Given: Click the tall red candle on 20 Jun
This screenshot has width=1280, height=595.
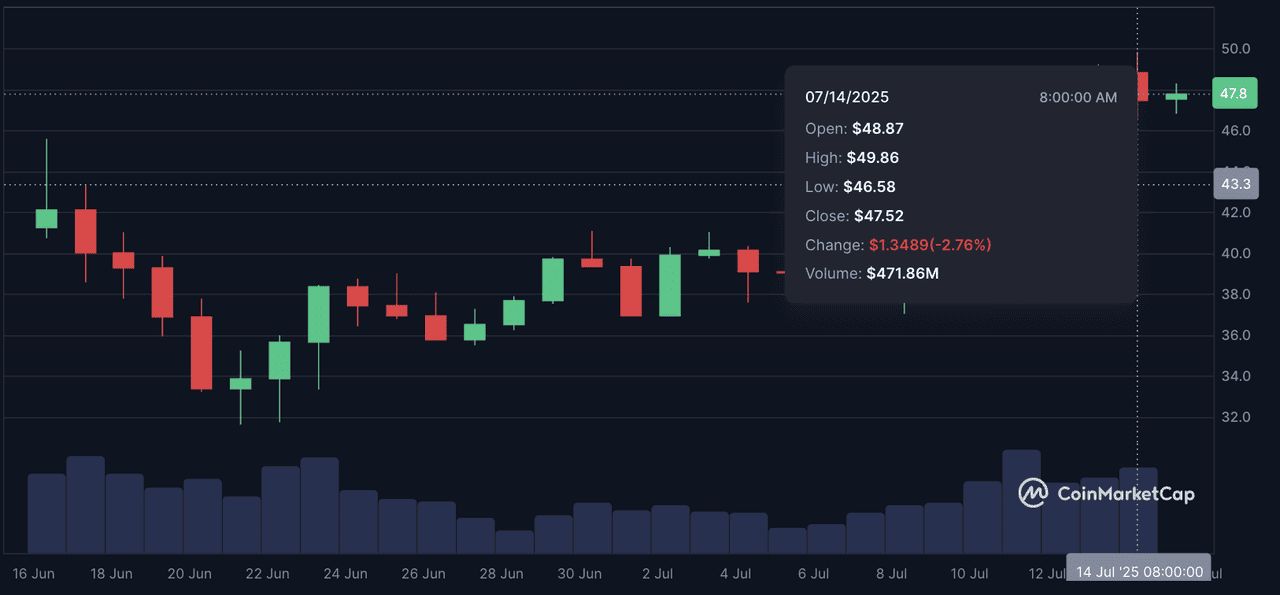Looking at the screenshot, I should point(202,352).
